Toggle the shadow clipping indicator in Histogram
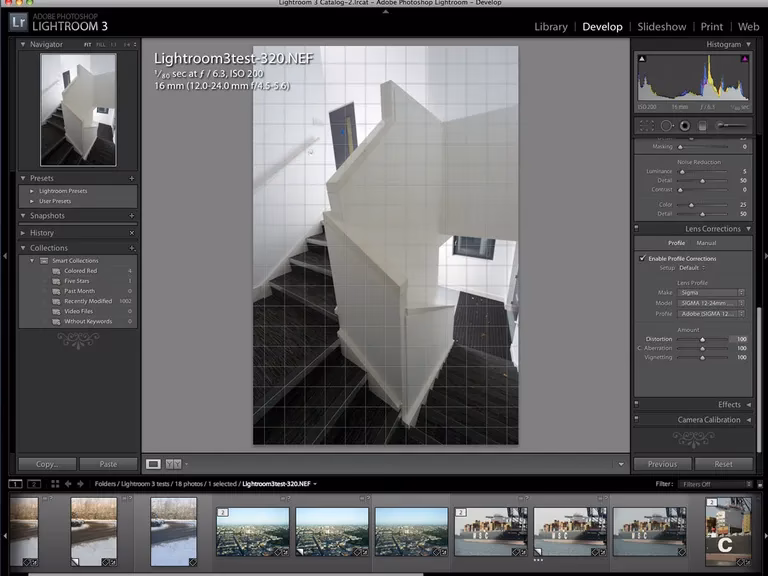This screenshot has height=576, width=768. point(642,60)
